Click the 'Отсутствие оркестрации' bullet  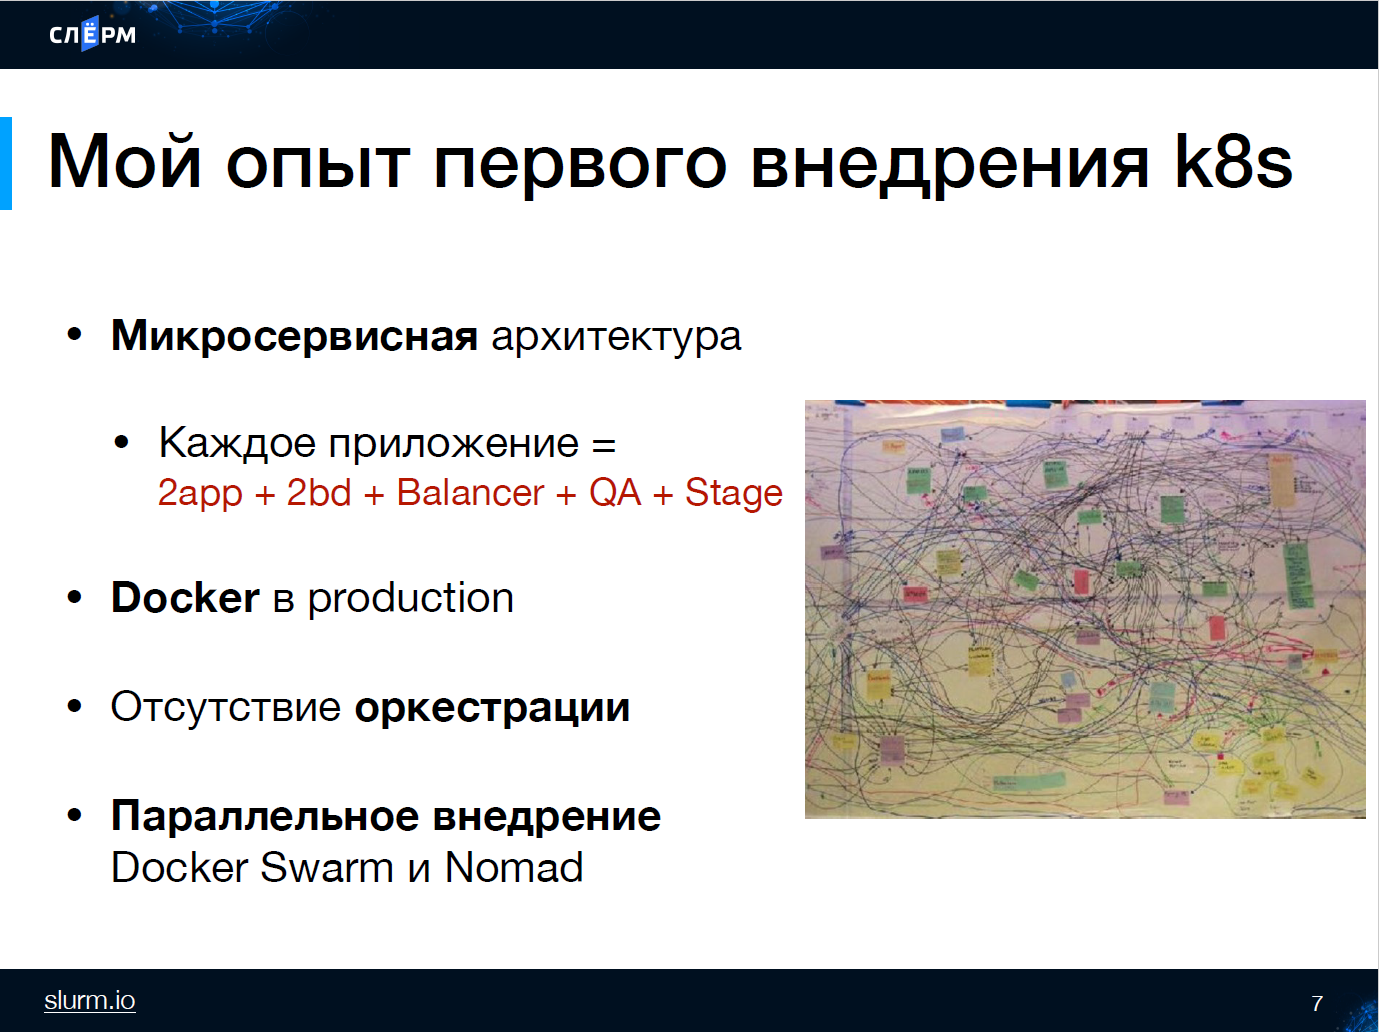tap(370, 707)
